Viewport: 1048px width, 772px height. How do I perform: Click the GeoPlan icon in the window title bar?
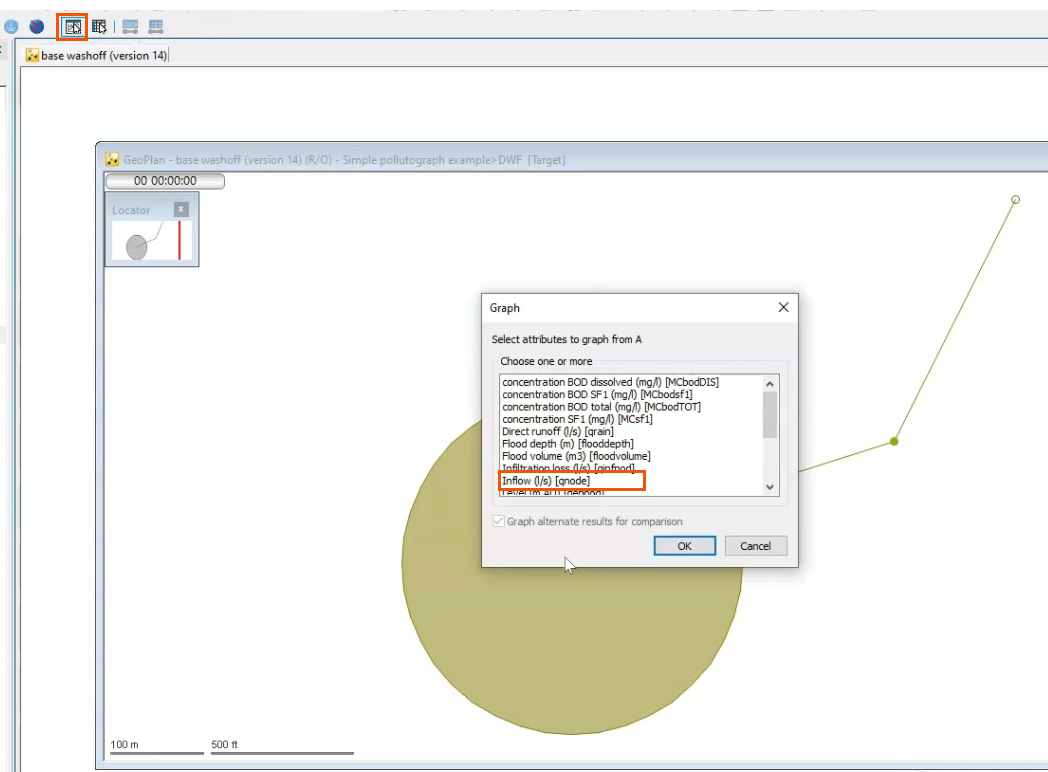point(112,159)
